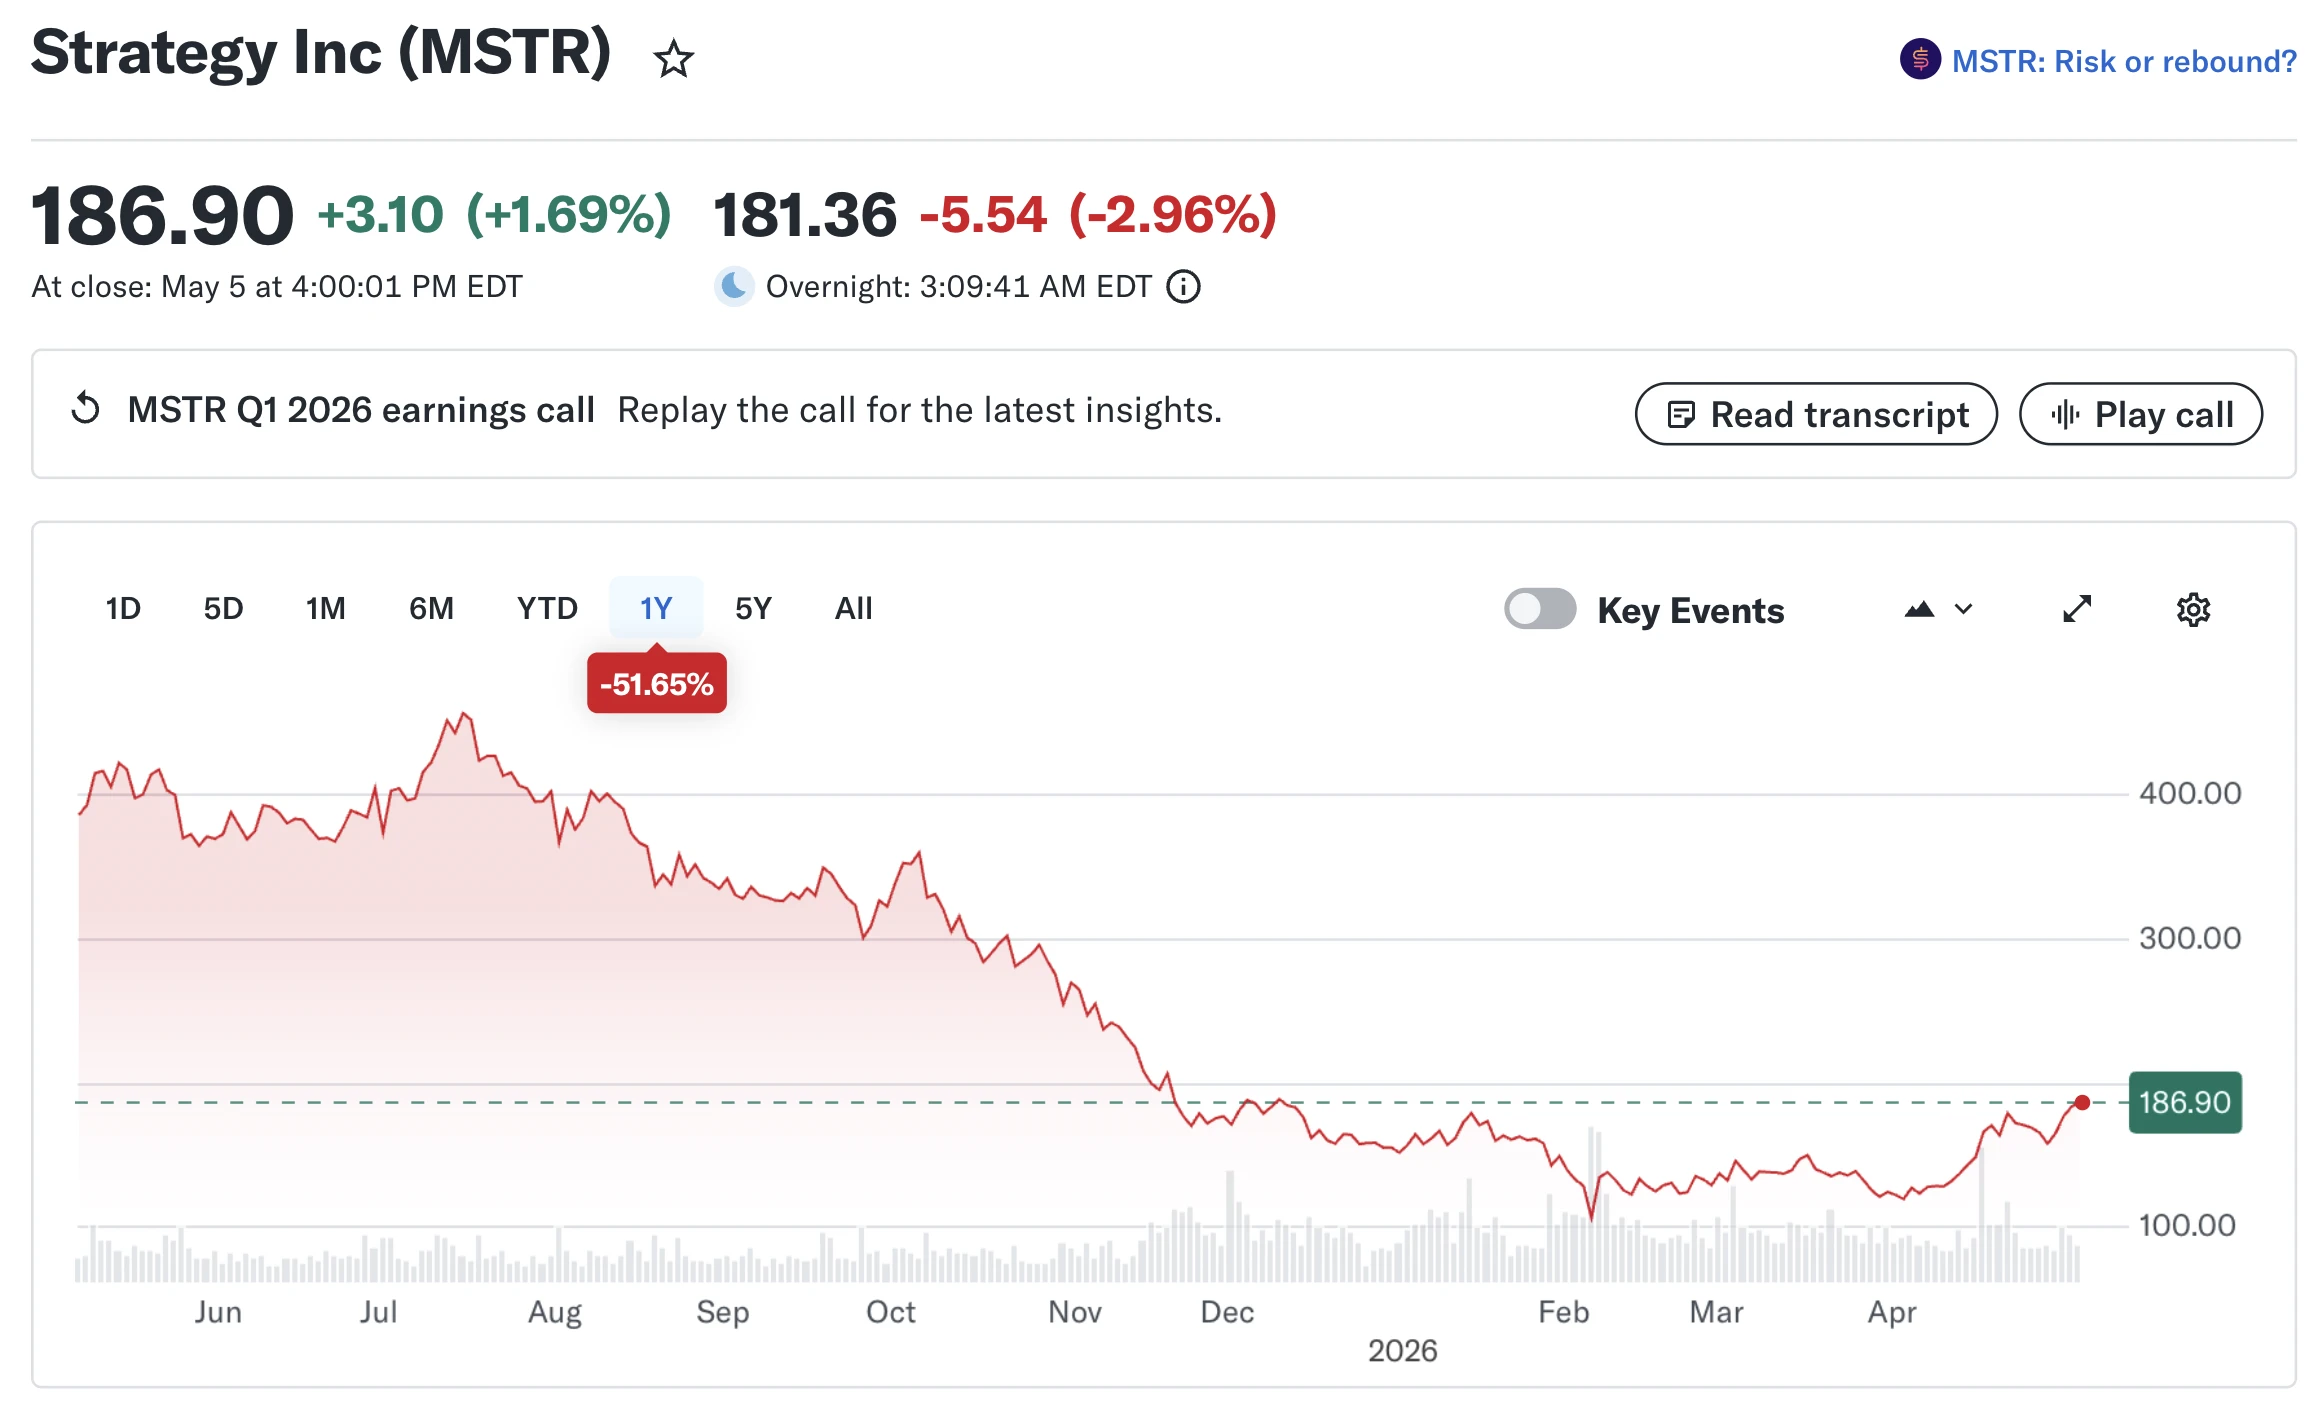Viewport: 2316px width, 1402px height.
Task: Click the 181.36 overnight price
Action: (x=805, y=215)
